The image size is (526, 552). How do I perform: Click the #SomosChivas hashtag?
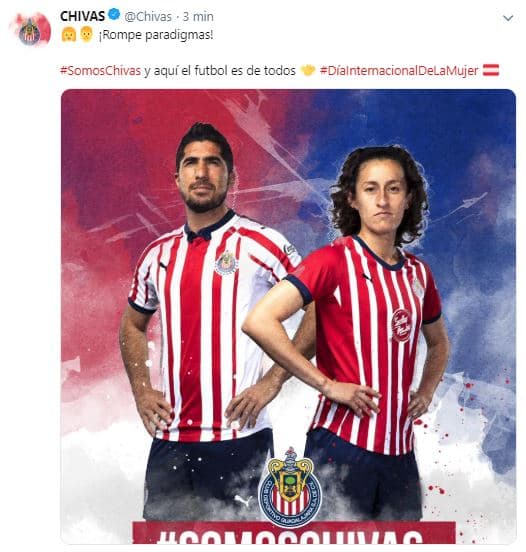101,70
